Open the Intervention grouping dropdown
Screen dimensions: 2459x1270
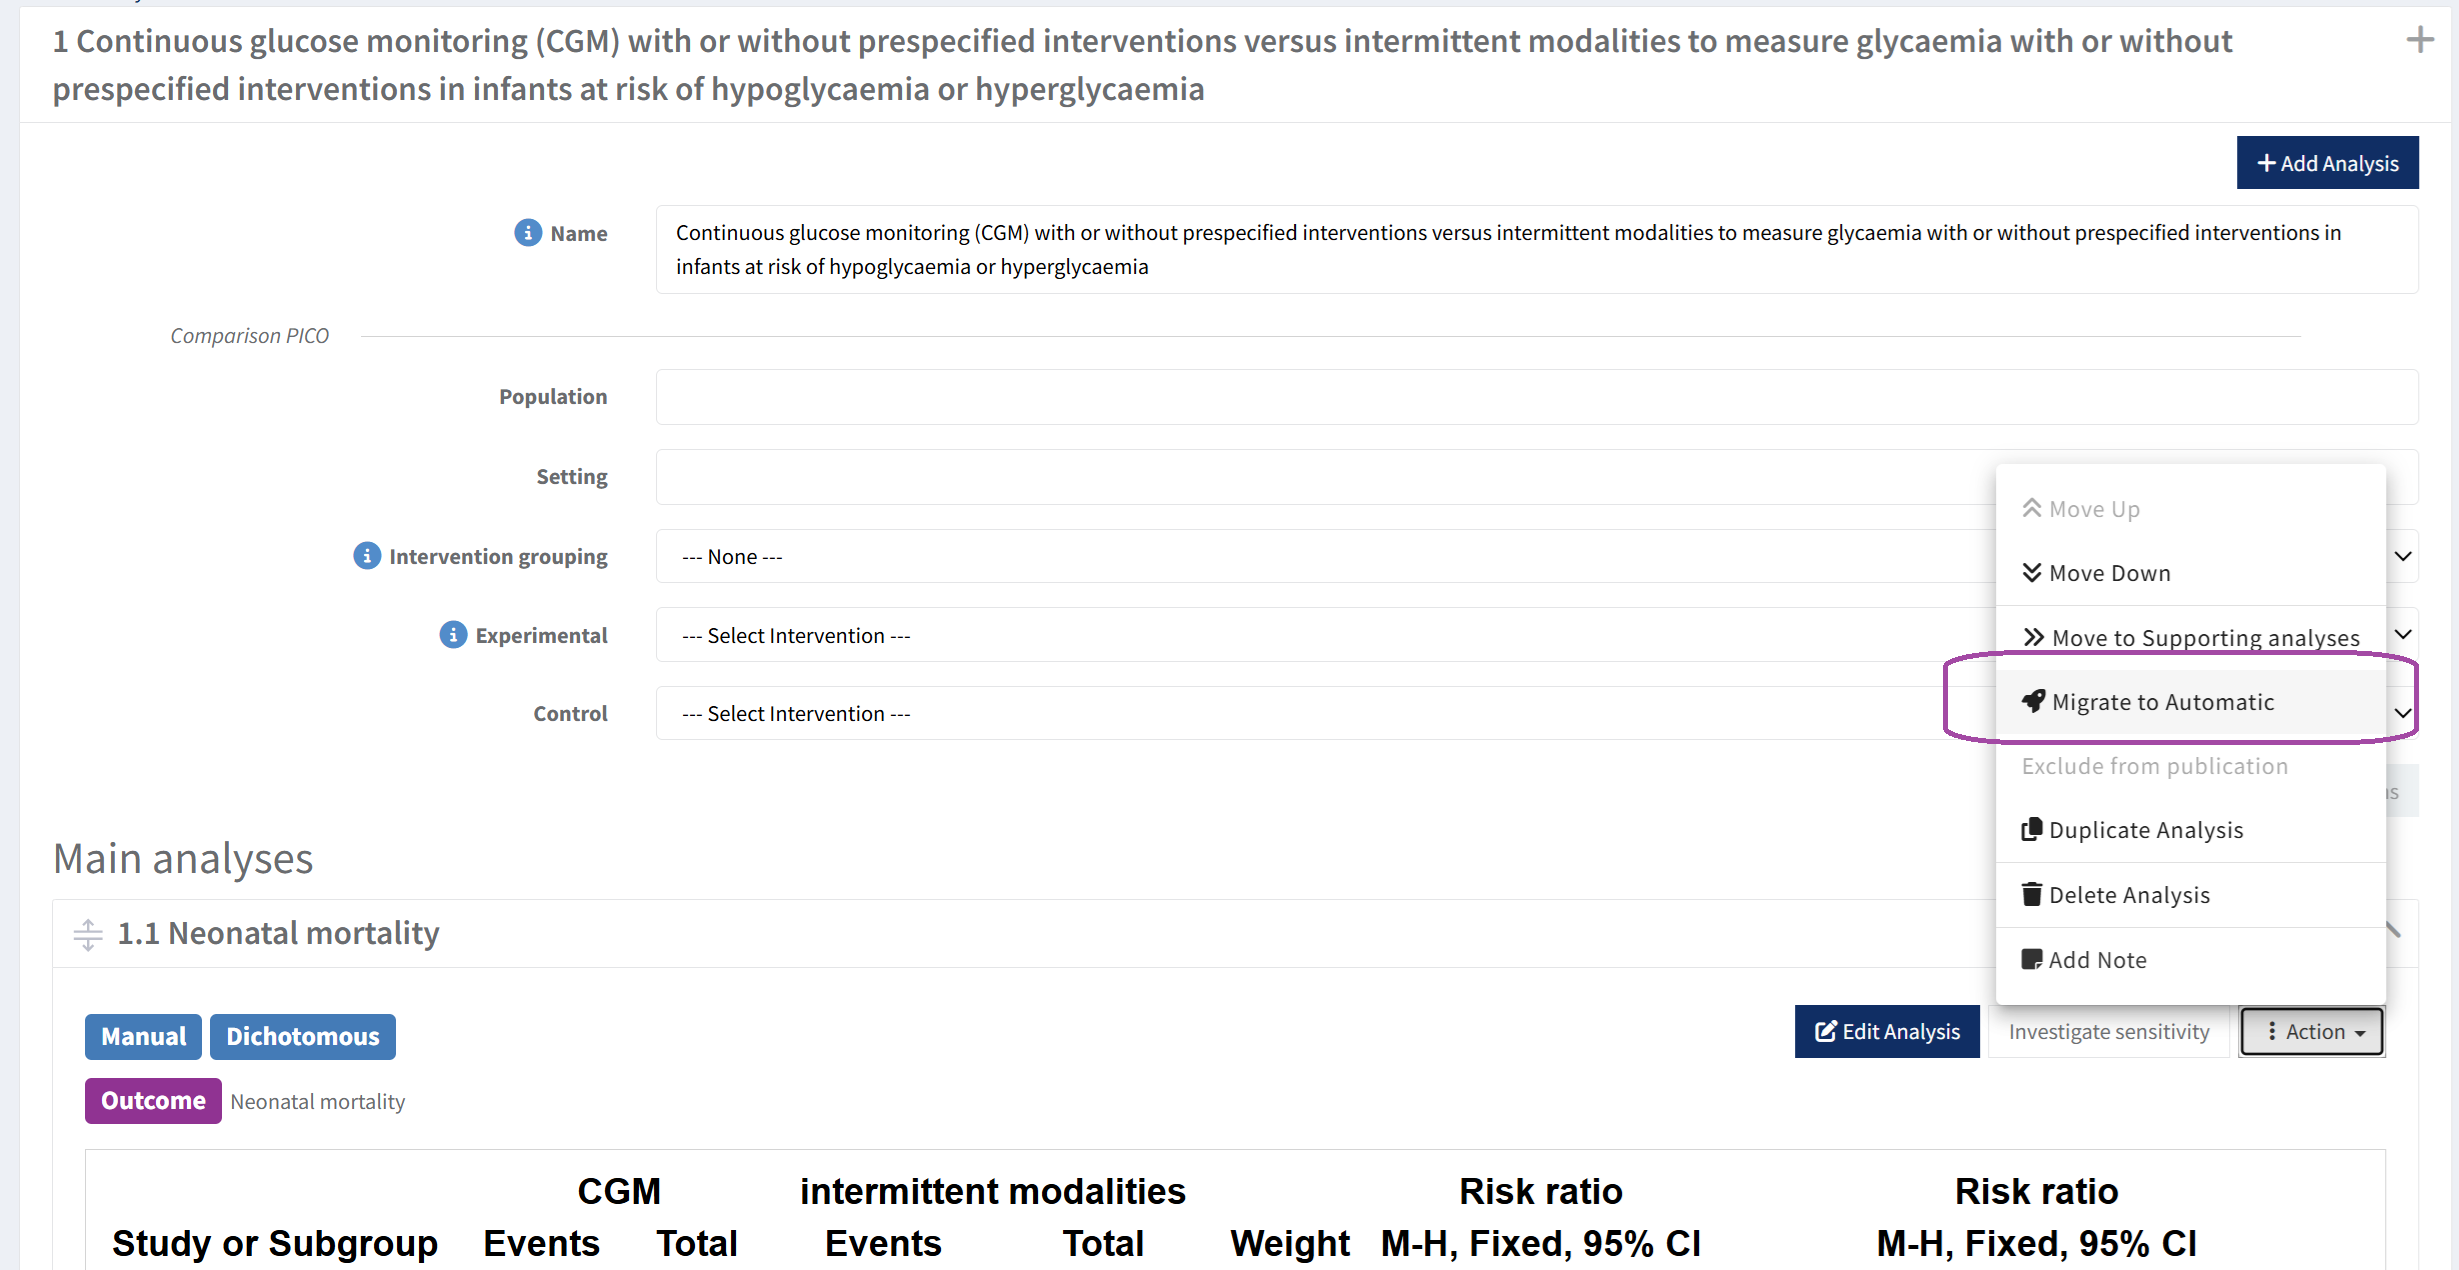(1537, 556)
